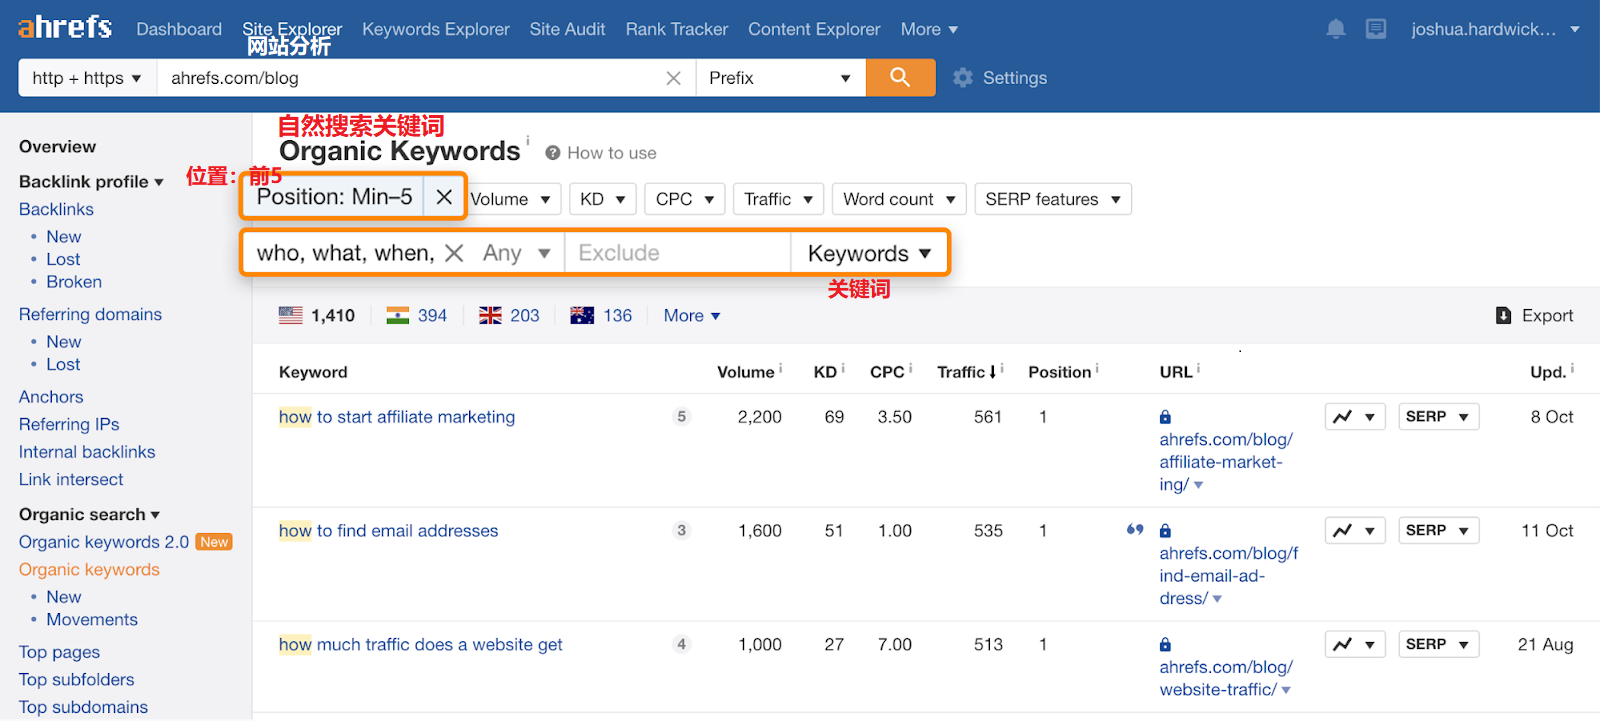Open the notifications bell icon
1600x721 pixels.
(x=1335, y=29)
